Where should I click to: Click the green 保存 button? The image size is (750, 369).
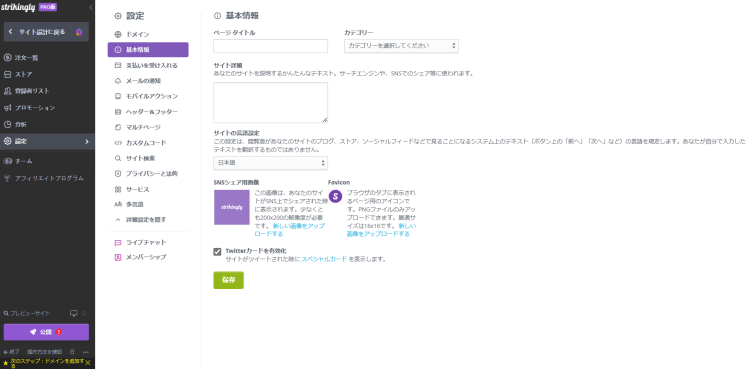228,280
